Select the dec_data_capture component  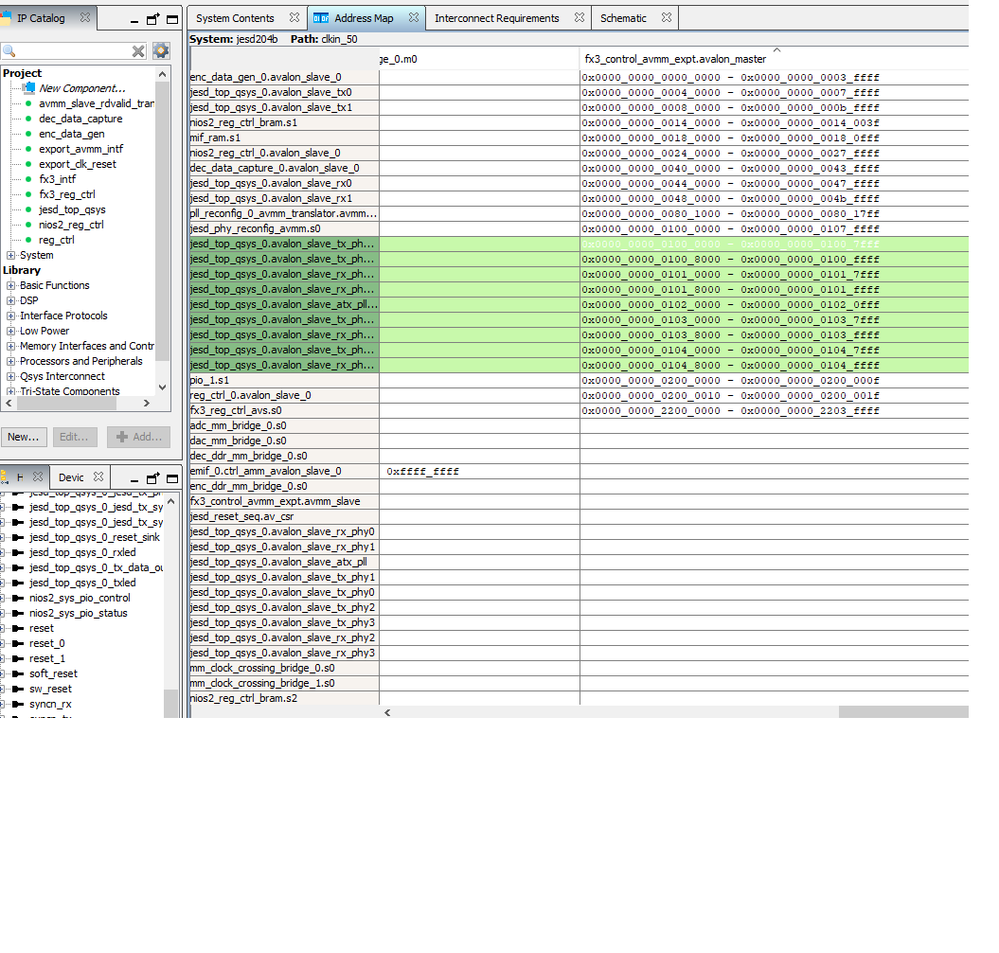click(x=80, y=118)
